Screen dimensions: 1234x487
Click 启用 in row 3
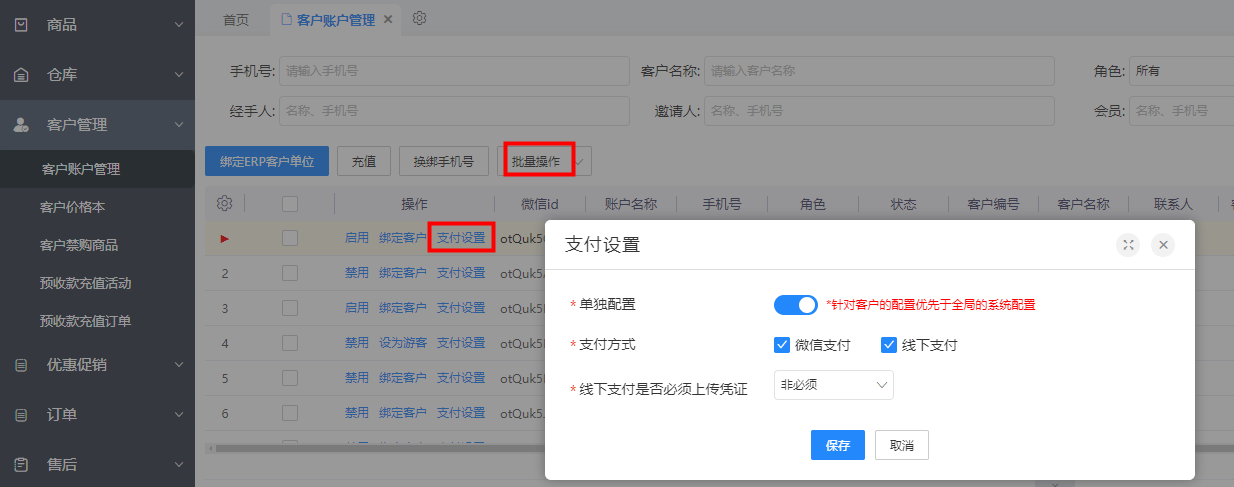point(357,308)
